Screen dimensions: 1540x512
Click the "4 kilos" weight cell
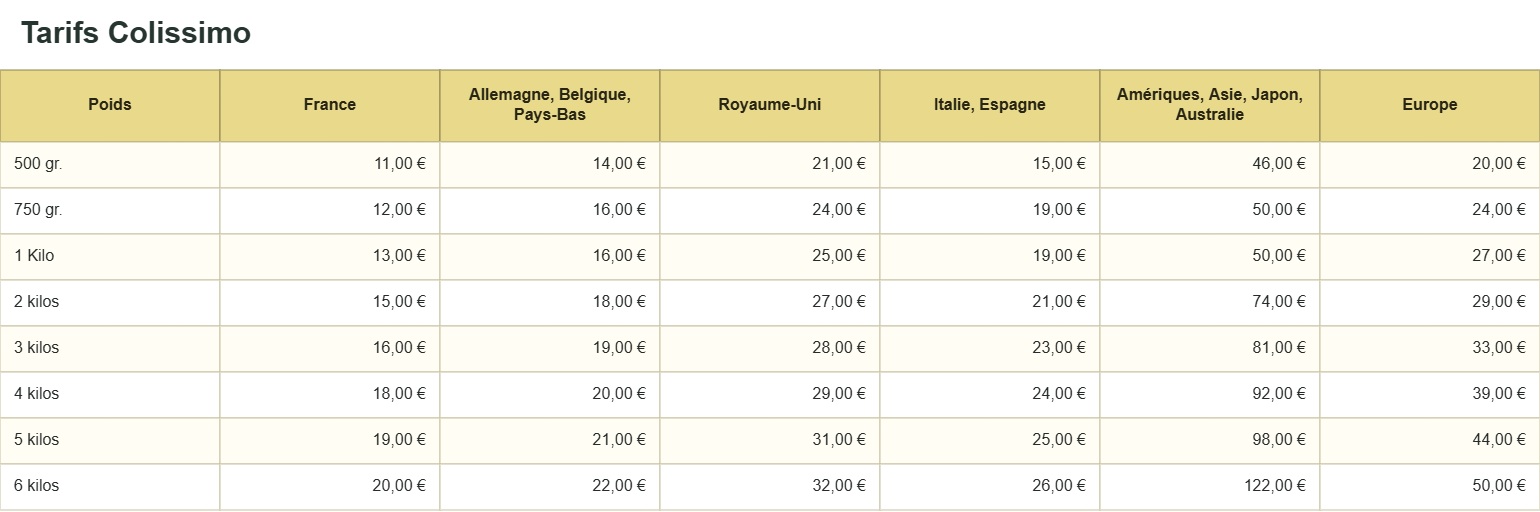coord(110,394)
